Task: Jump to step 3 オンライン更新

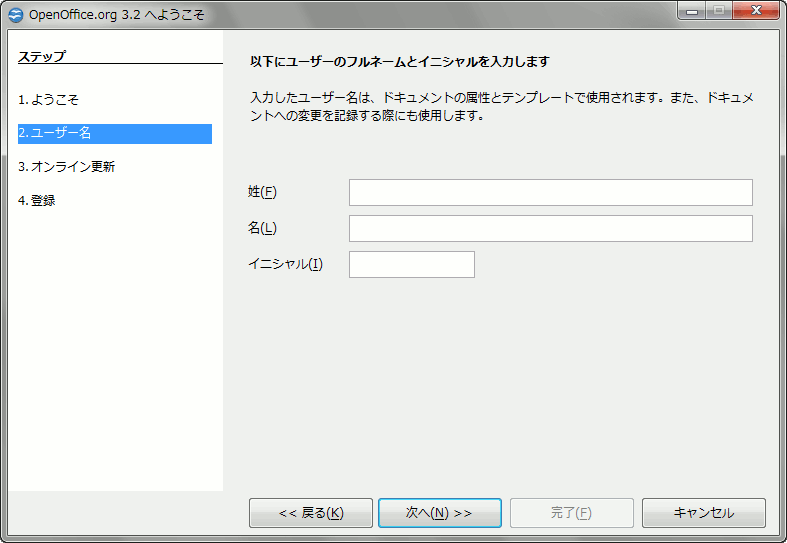Action: tap(66, 167)
